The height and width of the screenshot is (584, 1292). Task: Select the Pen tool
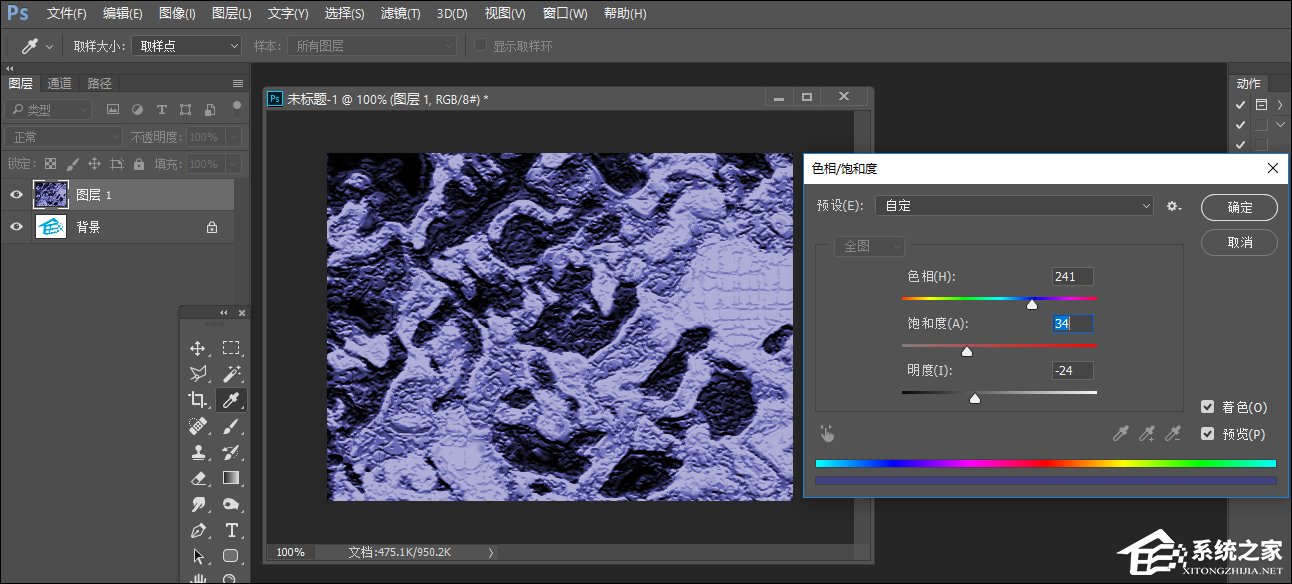(199, 530)
